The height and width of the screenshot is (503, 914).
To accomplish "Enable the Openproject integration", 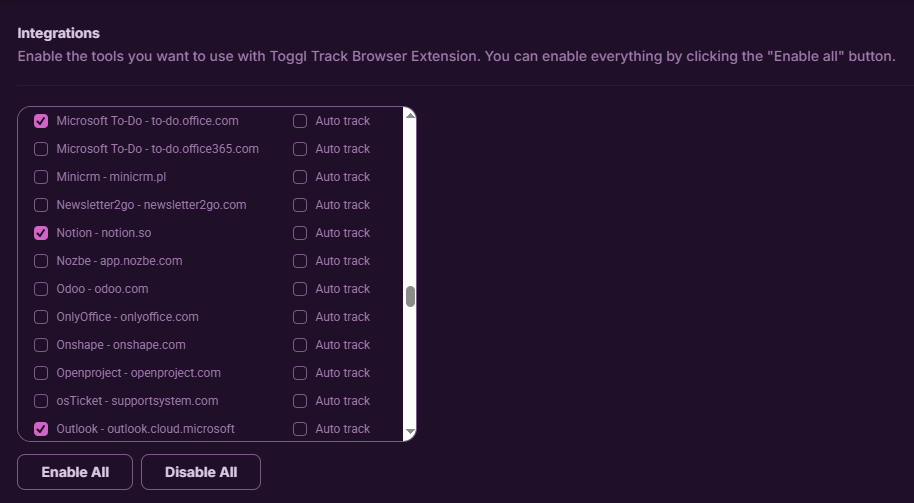I will point(41,373).
